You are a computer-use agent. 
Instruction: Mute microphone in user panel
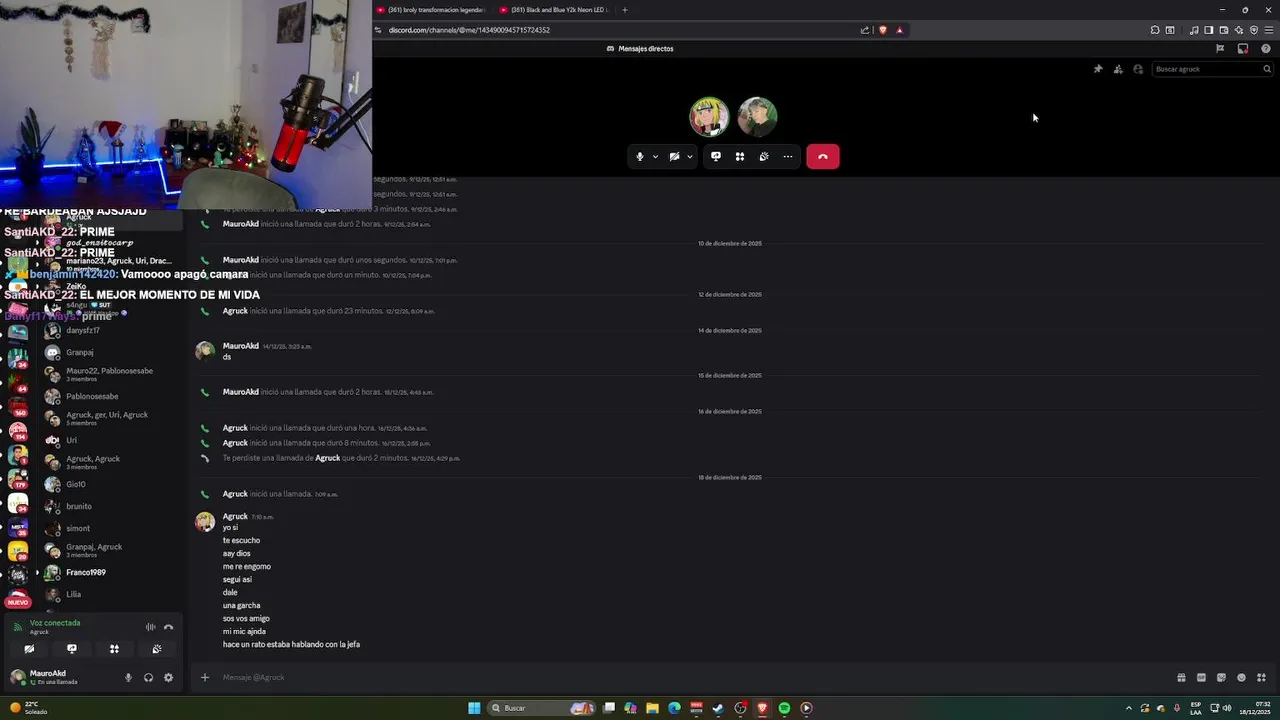point(128,677)
